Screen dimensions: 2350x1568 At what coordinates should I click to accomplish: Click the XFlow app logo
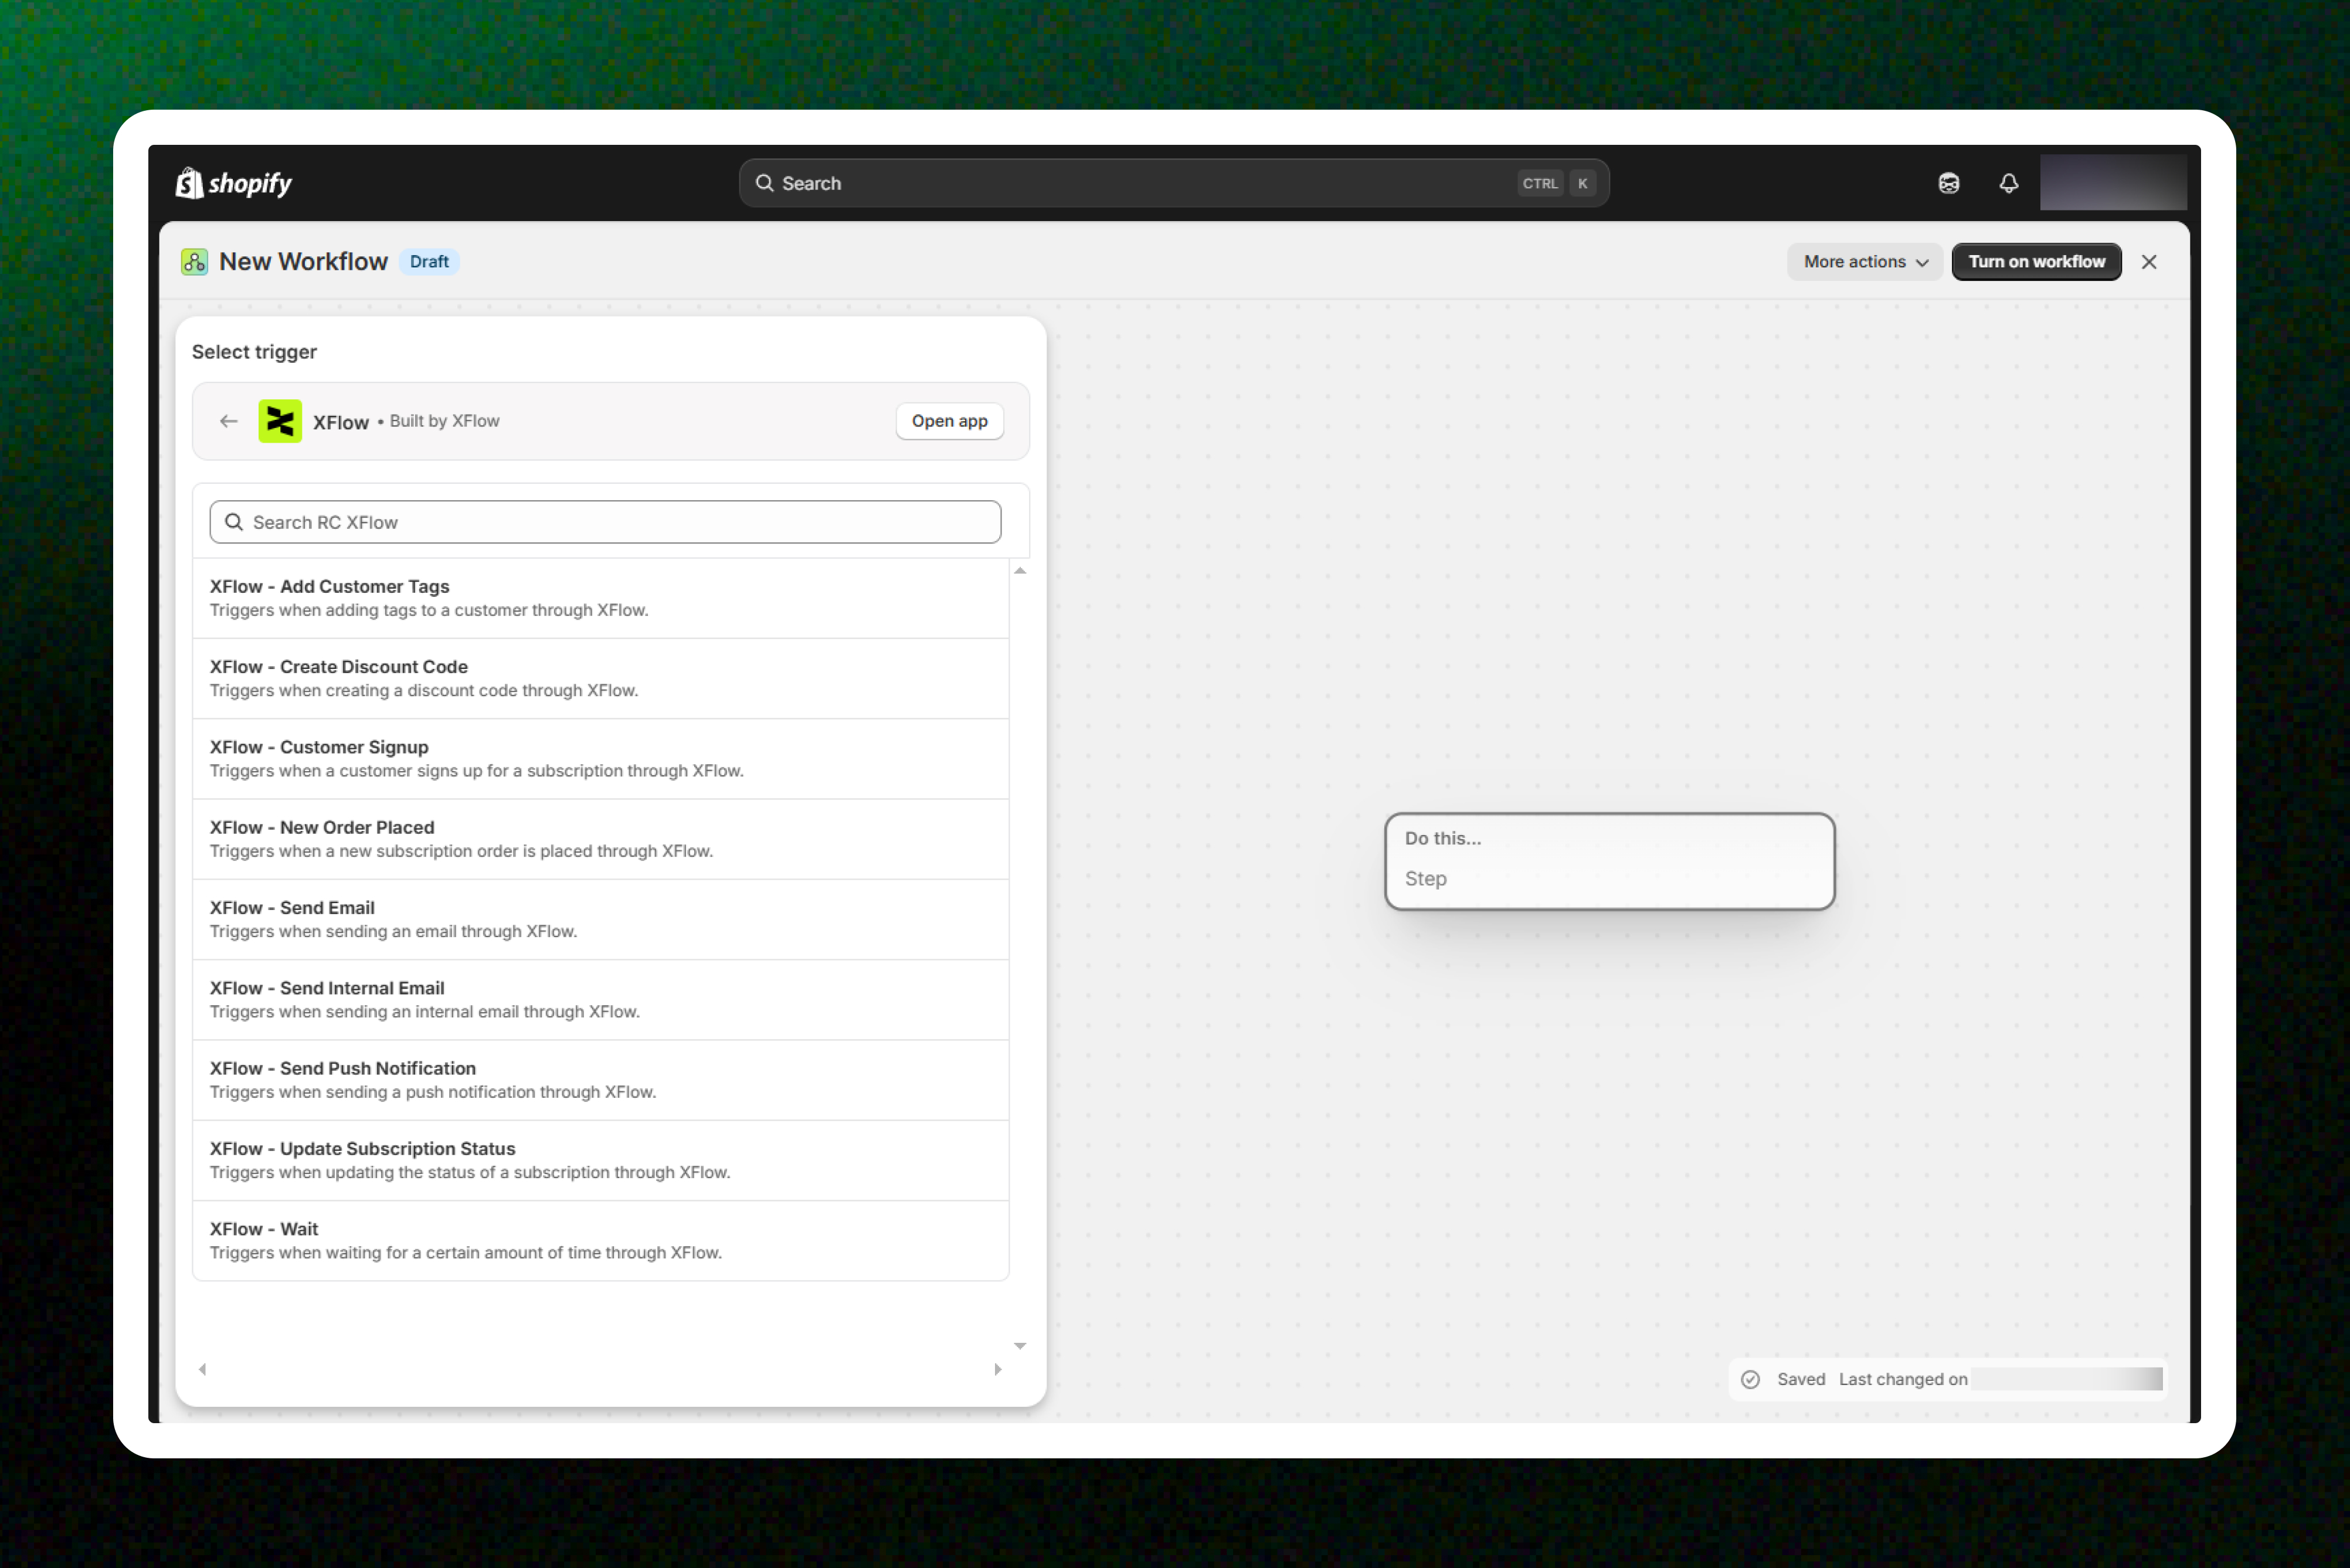point(280,421)
